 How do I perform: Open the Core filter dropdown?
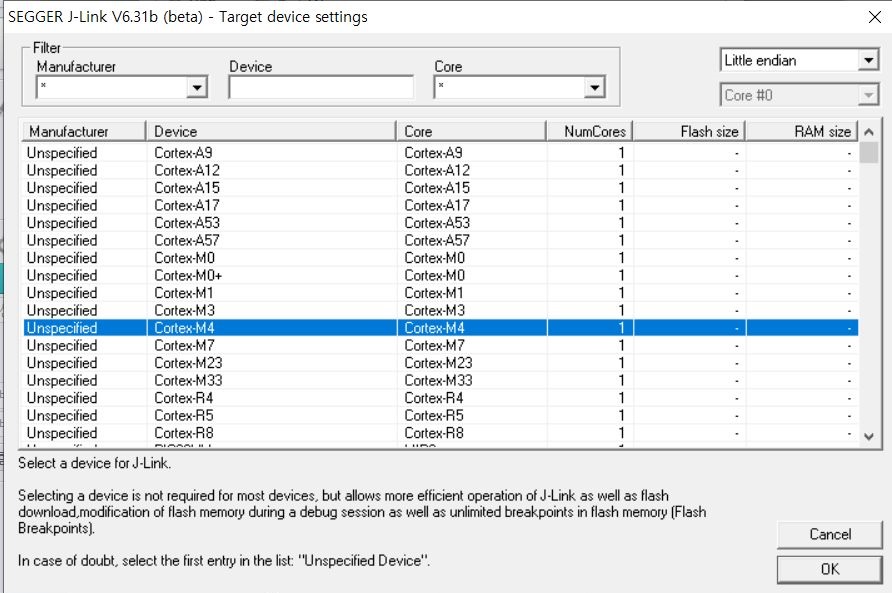594,88
